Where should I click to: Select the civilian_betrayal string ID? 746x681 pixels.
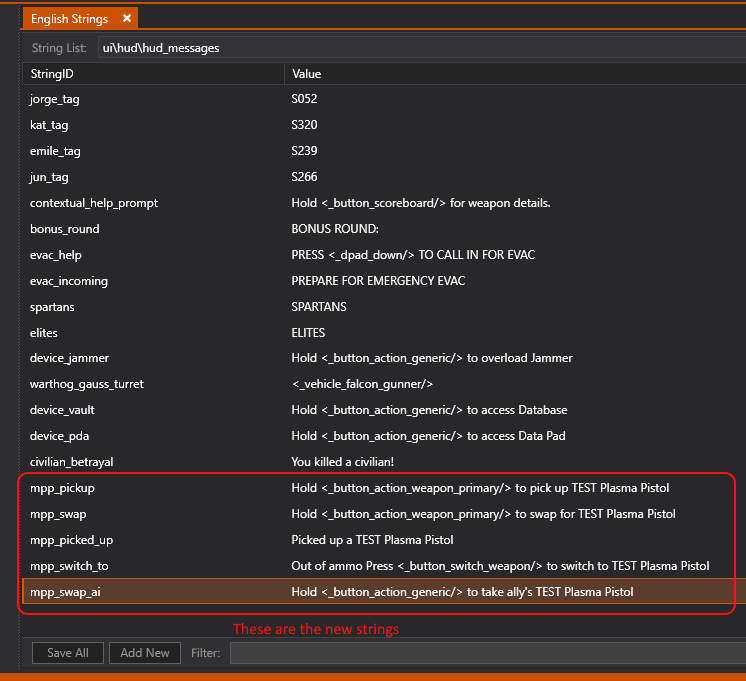pyautogui.click(x=71, y=462)
